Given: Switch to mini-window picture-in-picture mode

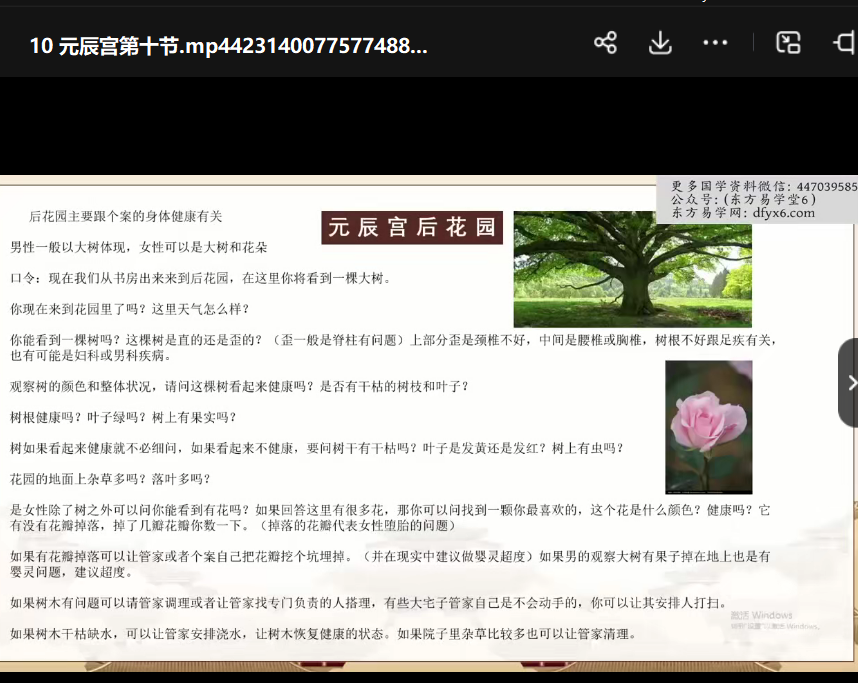Looking at the screenshot, I should click(789, 42).
